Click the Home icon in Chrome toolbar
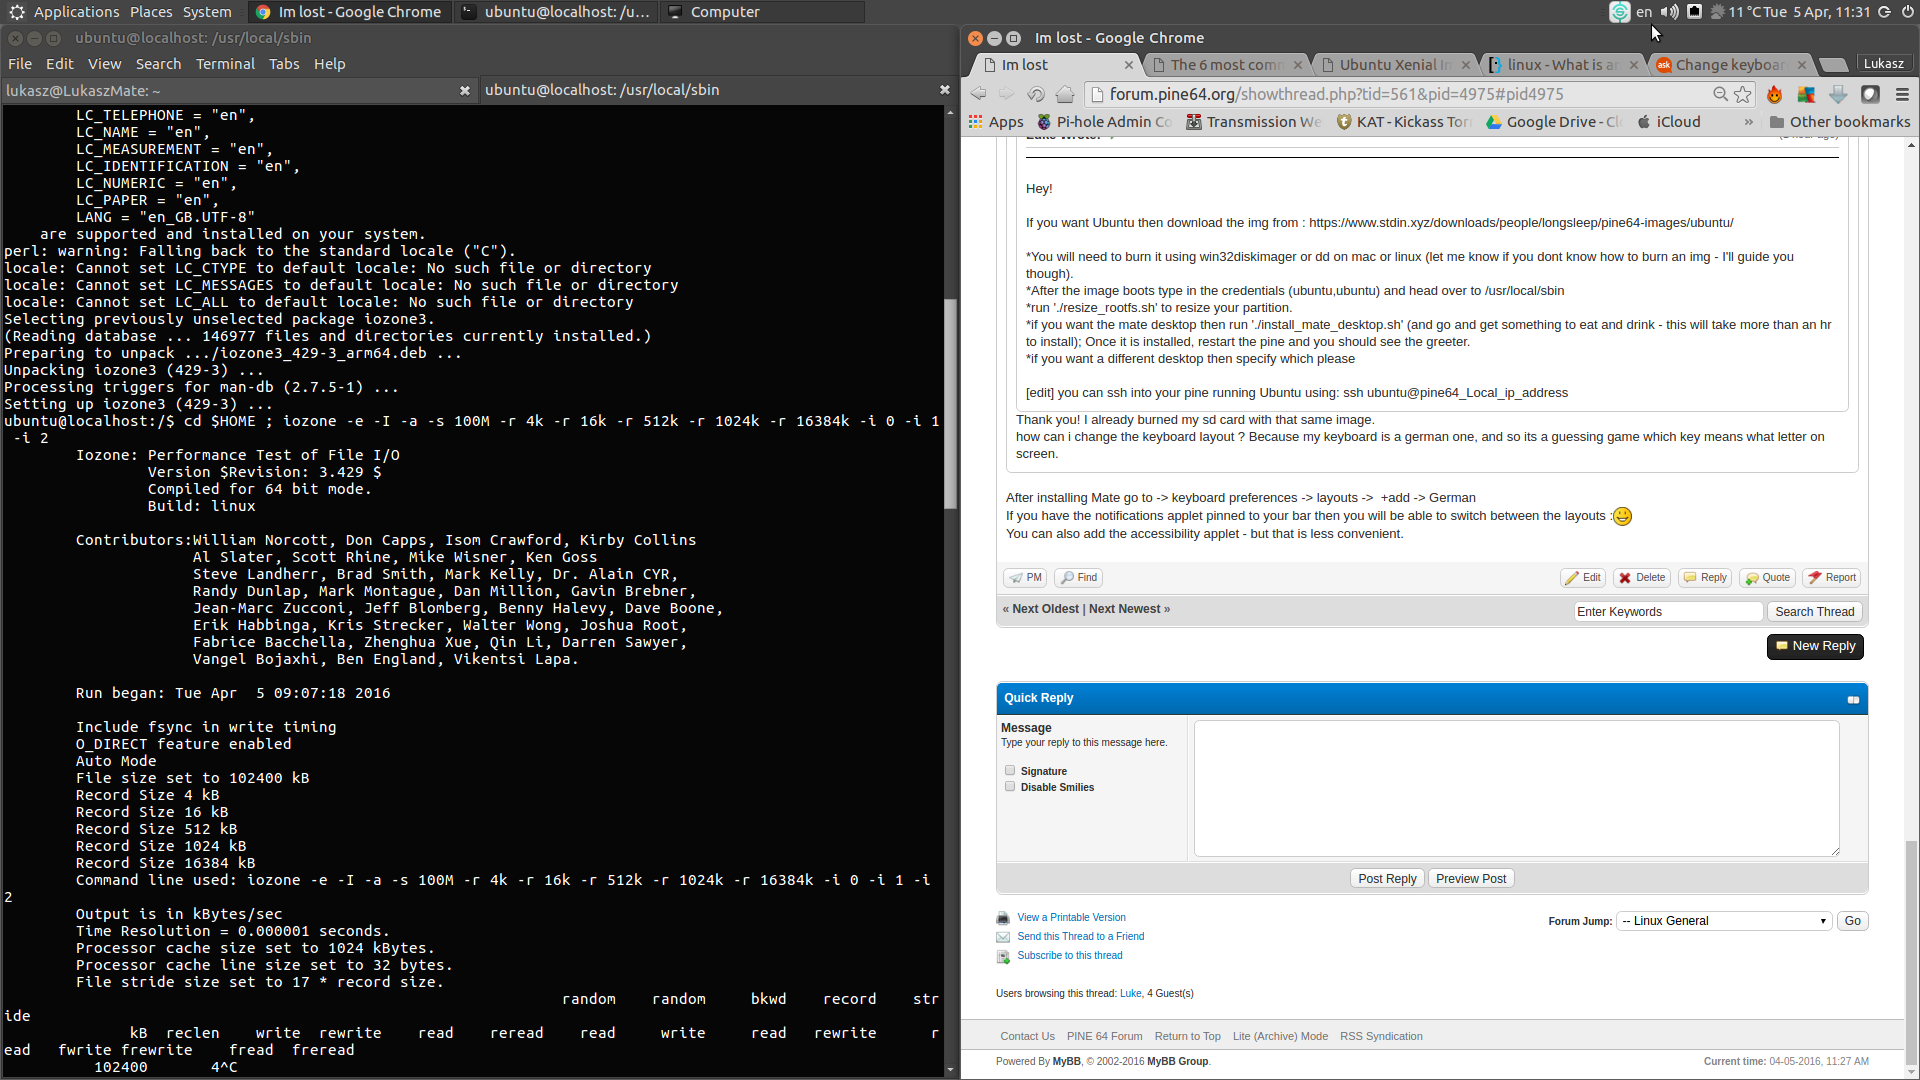Image resolution: width=1920 pixels, height=1080 pixels. pyautogui.click(x=1065, y=94)
